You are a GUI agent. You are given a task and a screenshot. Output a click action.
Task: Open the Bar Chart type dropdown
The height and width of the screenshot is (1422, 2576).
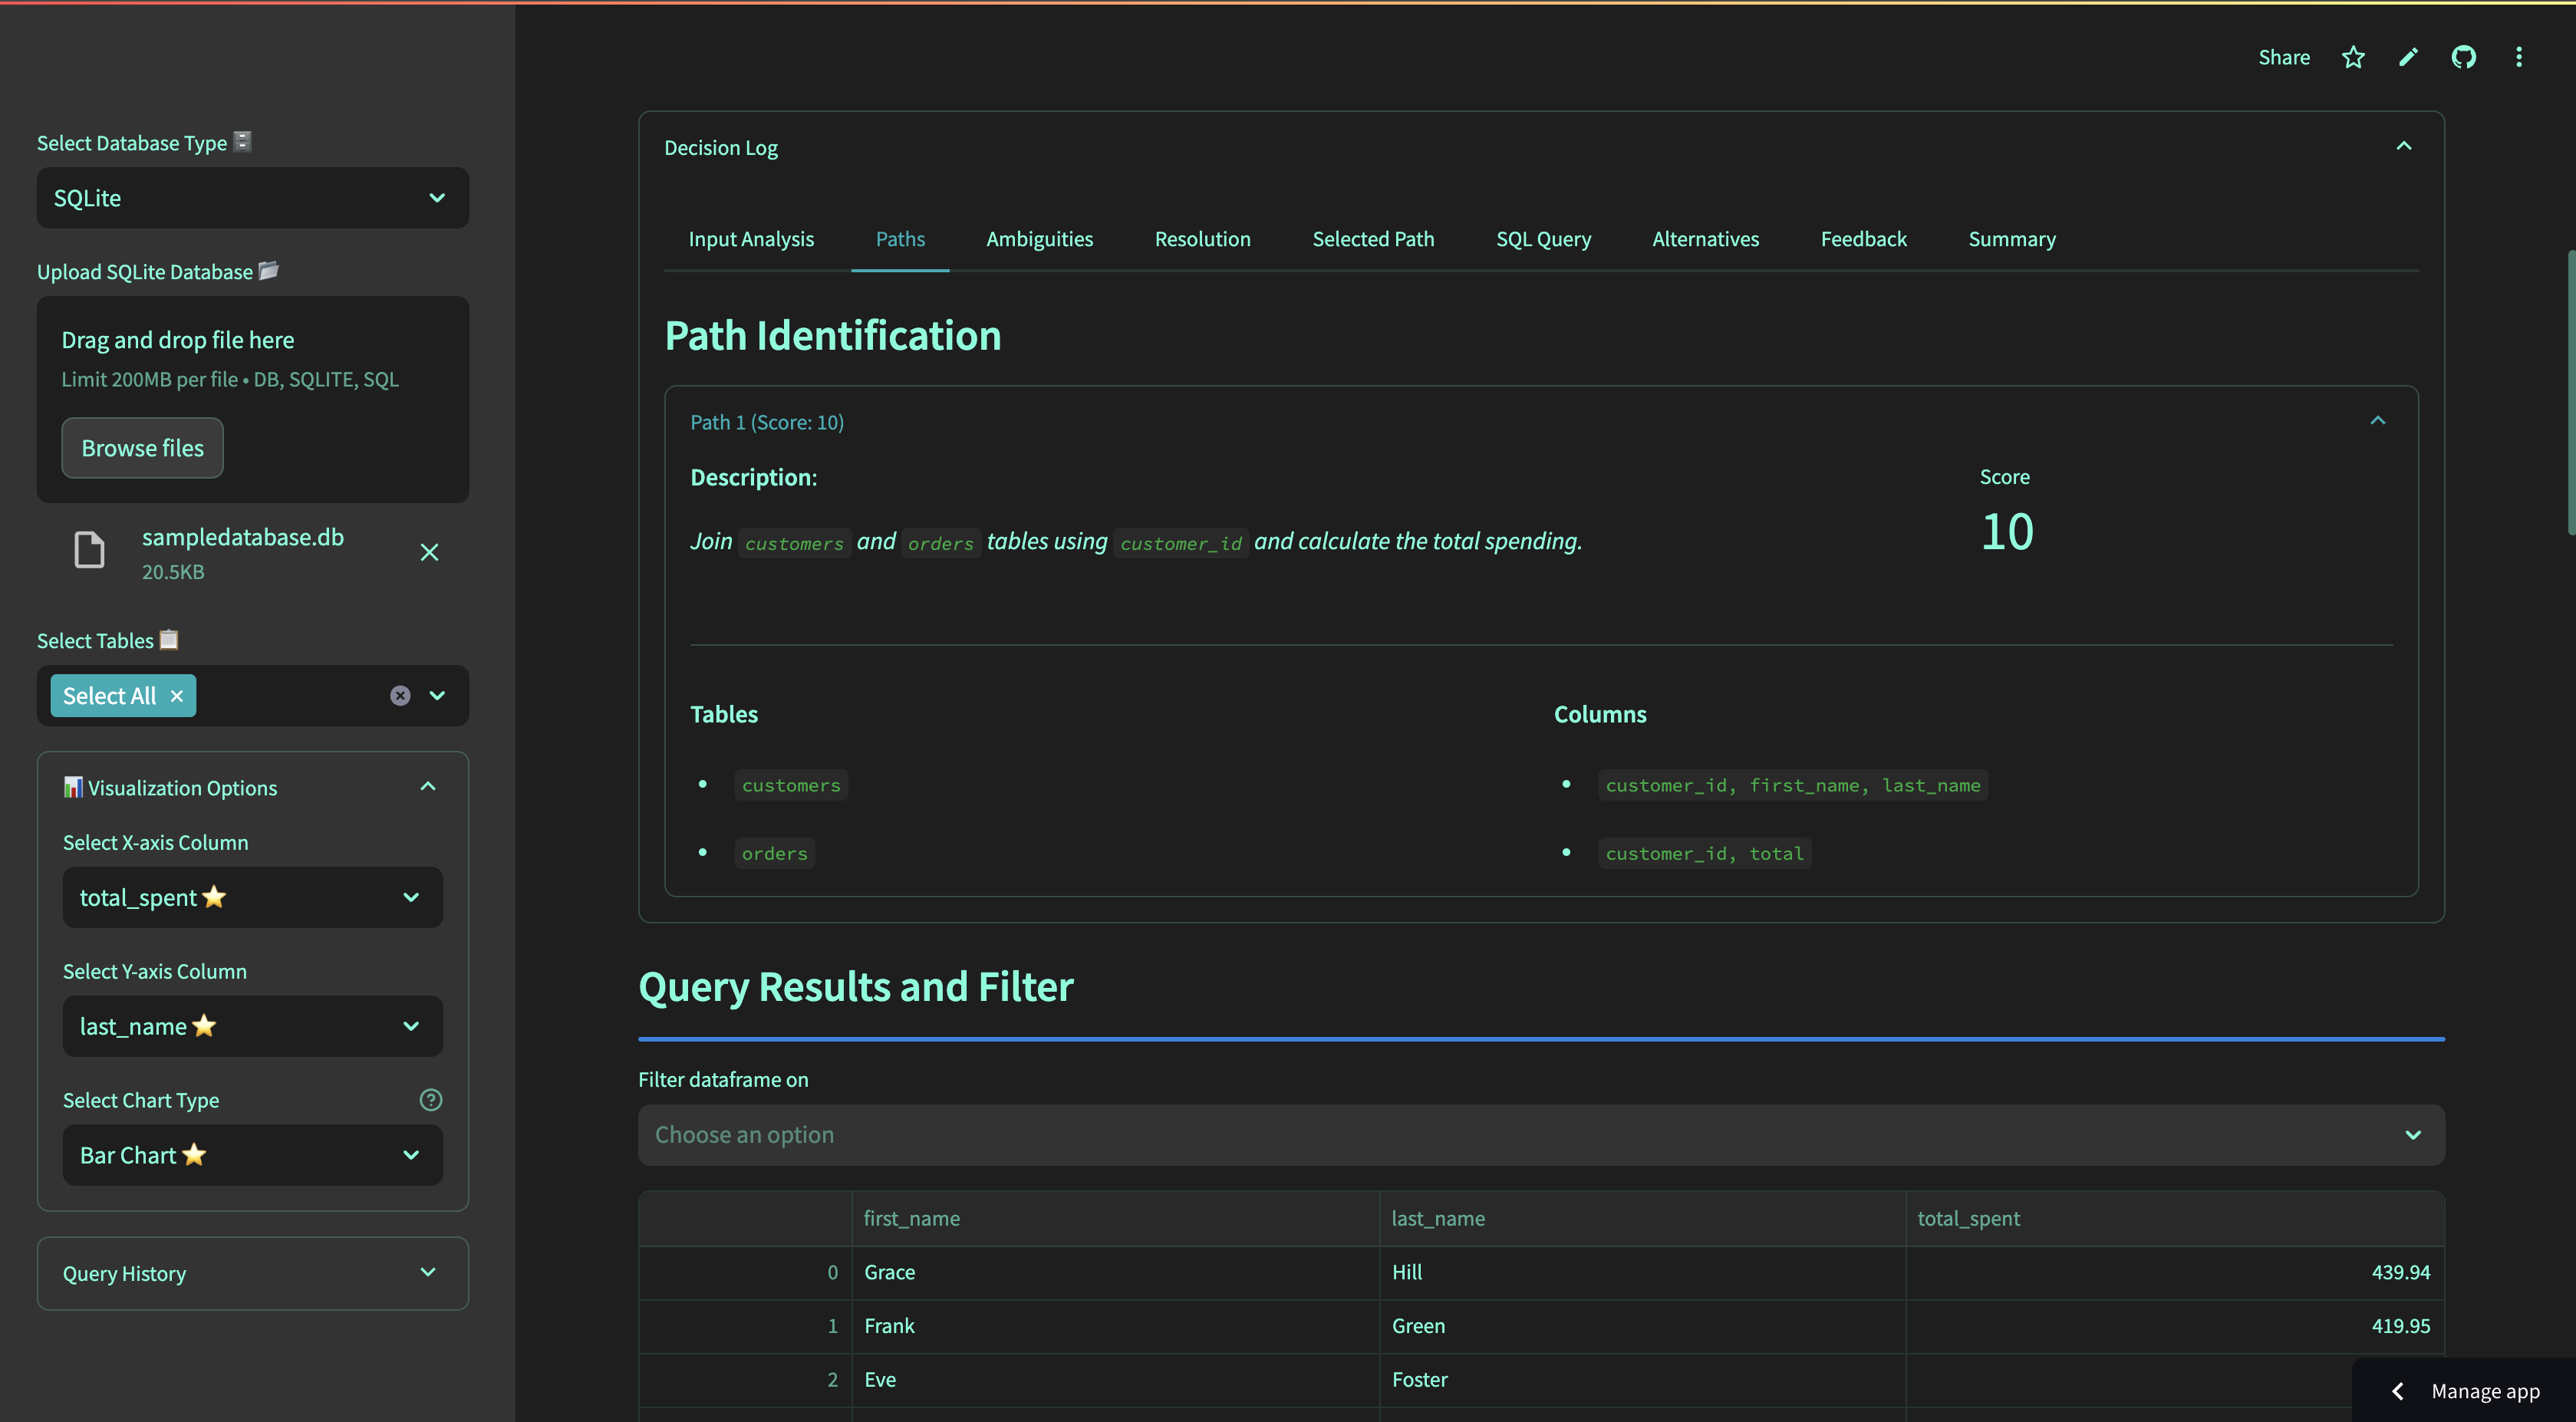(x=252, y=1155)
